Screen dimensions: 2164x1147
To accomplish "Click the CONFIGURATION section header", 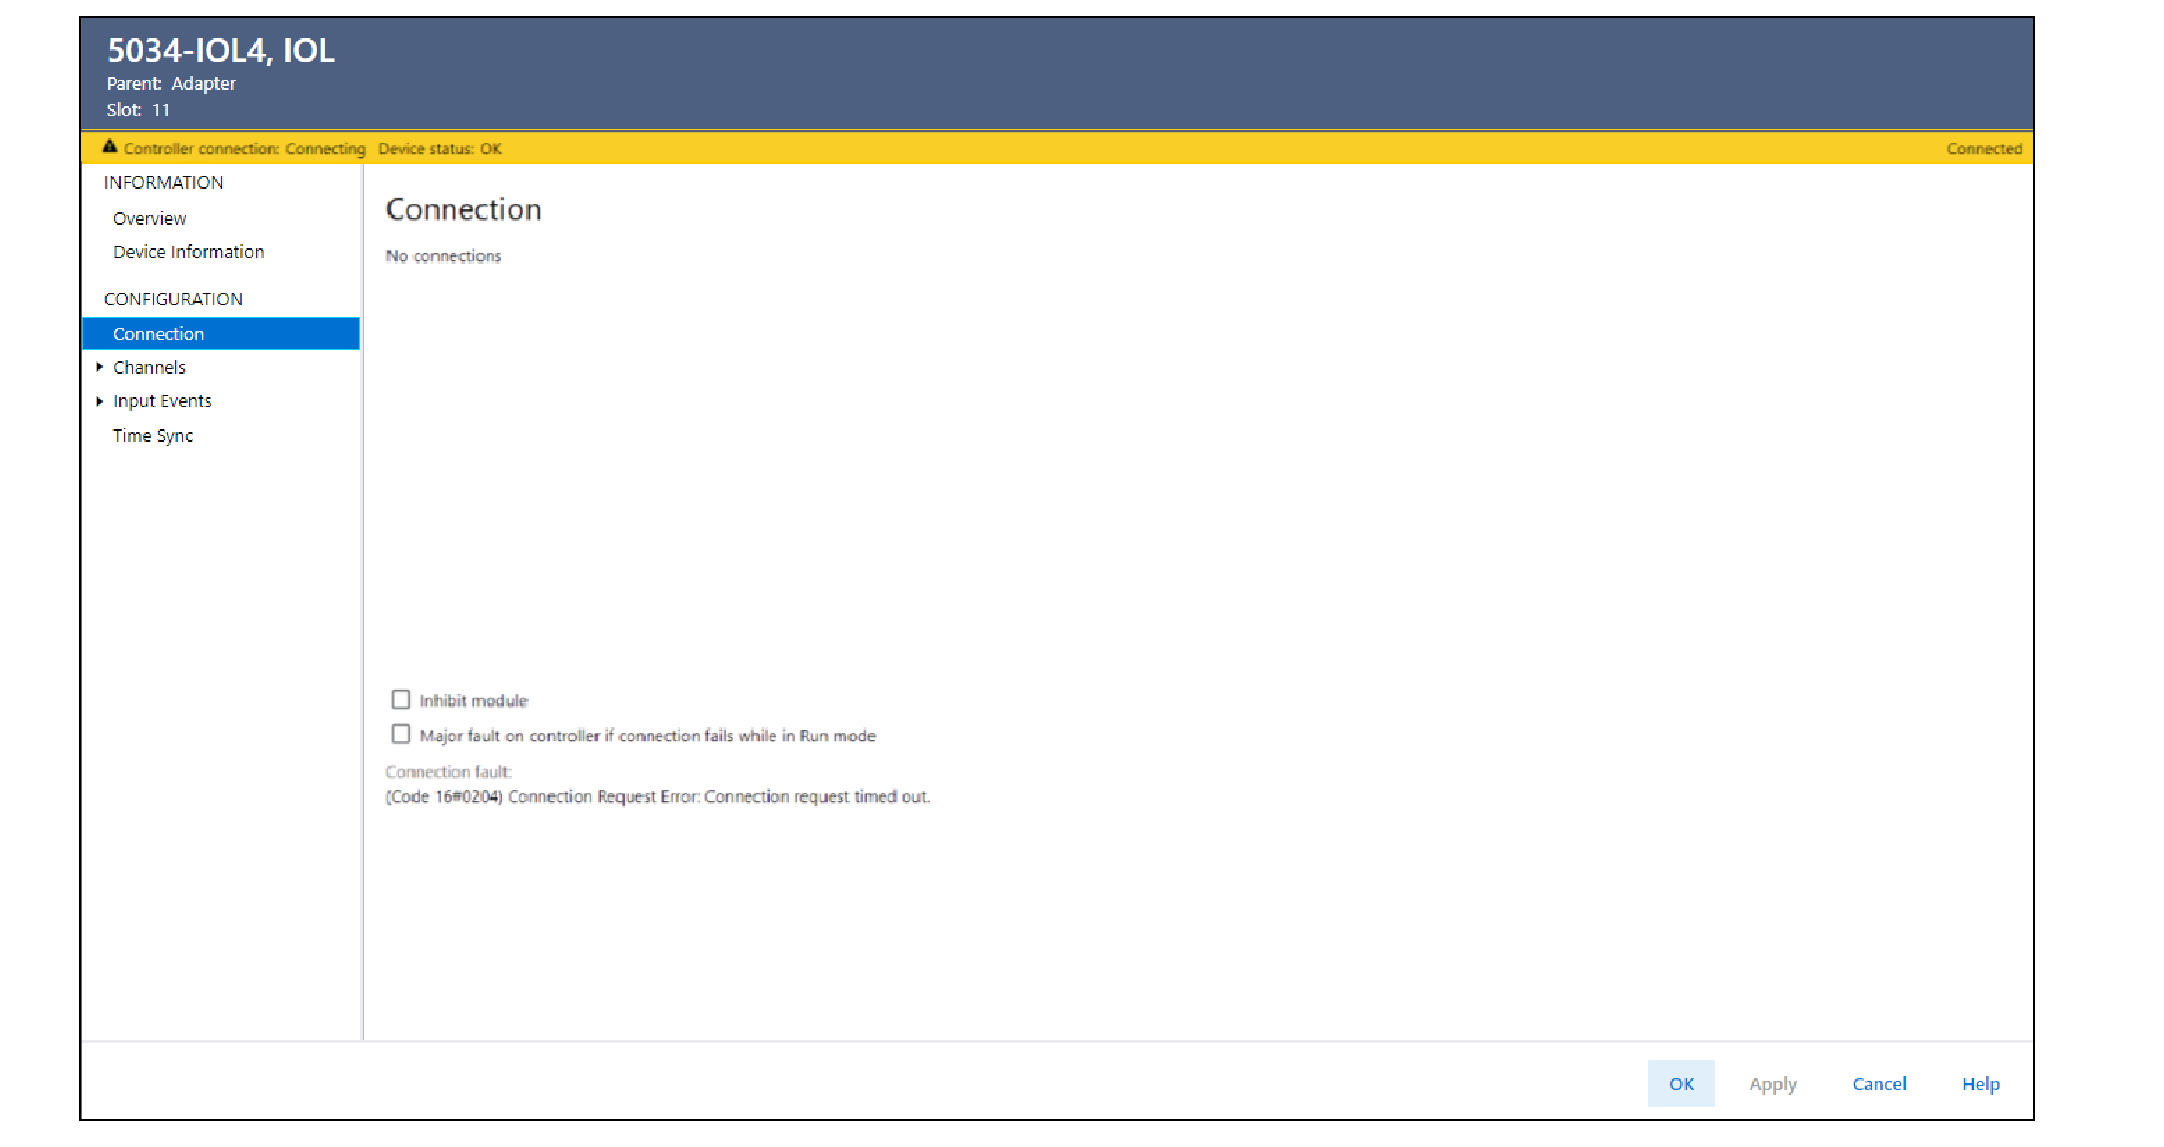I will tap(172, 298).
